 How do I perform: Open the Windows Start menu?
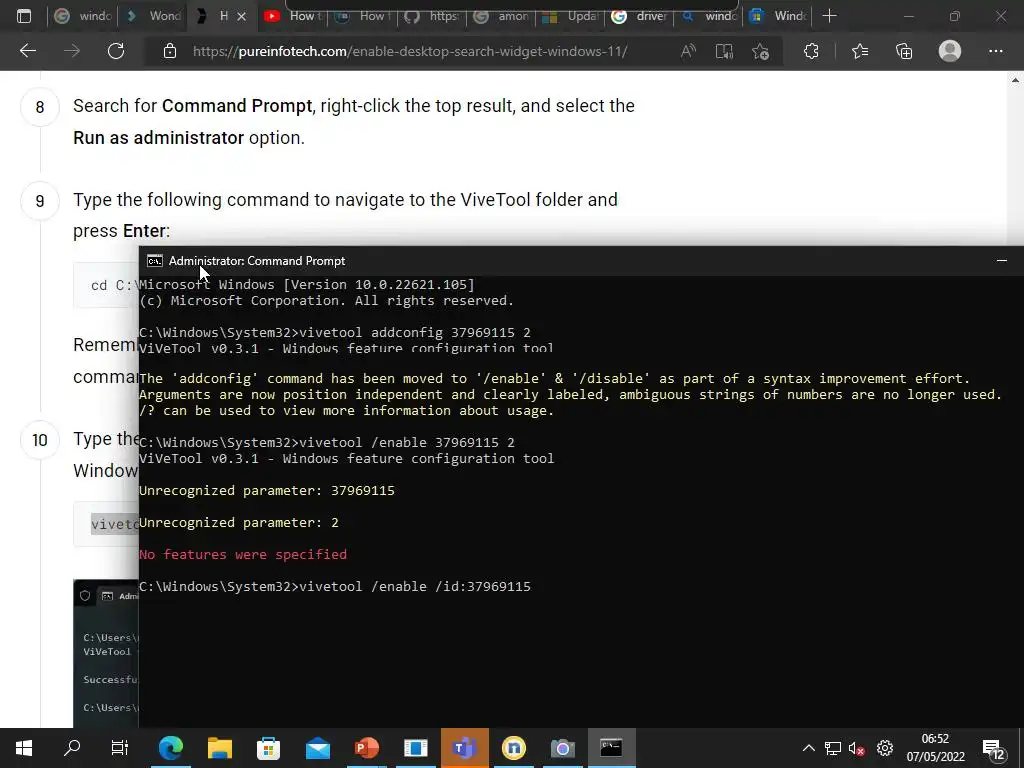pos(24,748)
